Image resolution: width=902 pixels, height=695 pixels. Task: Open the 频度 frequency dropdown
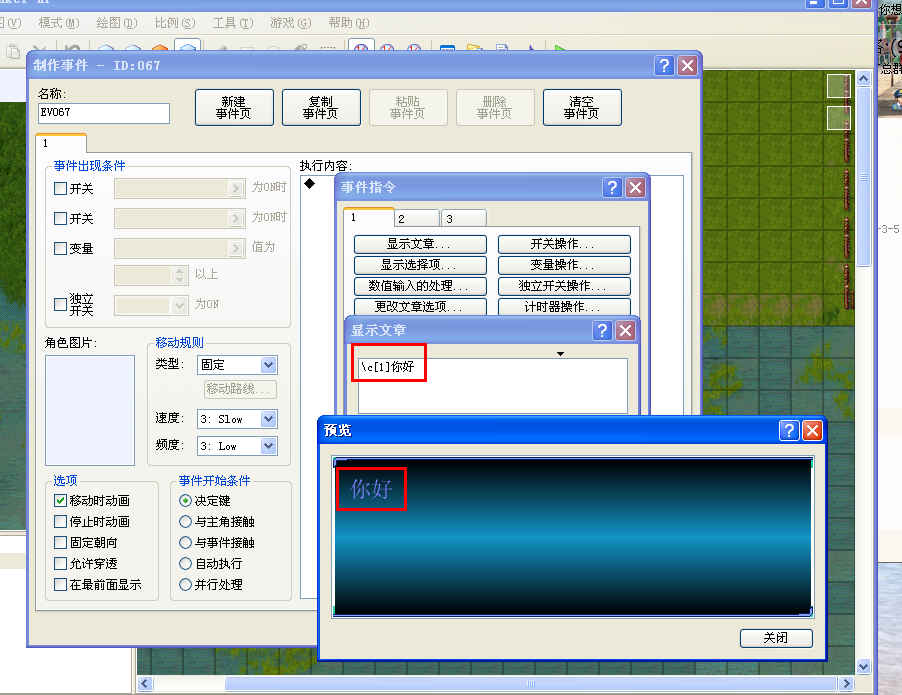pyautogui.click(x=268, y=446)
